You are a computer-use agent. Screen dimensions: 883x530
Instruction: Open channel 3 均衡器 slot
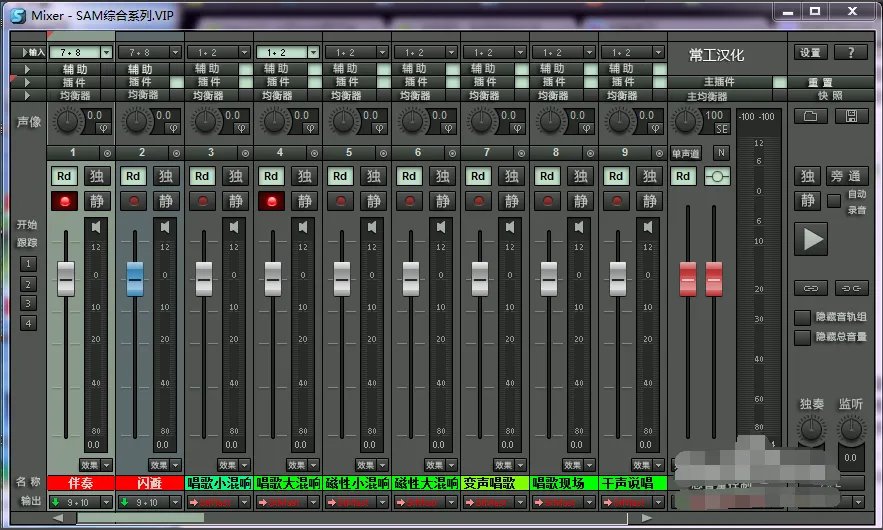tap(208, 95)
